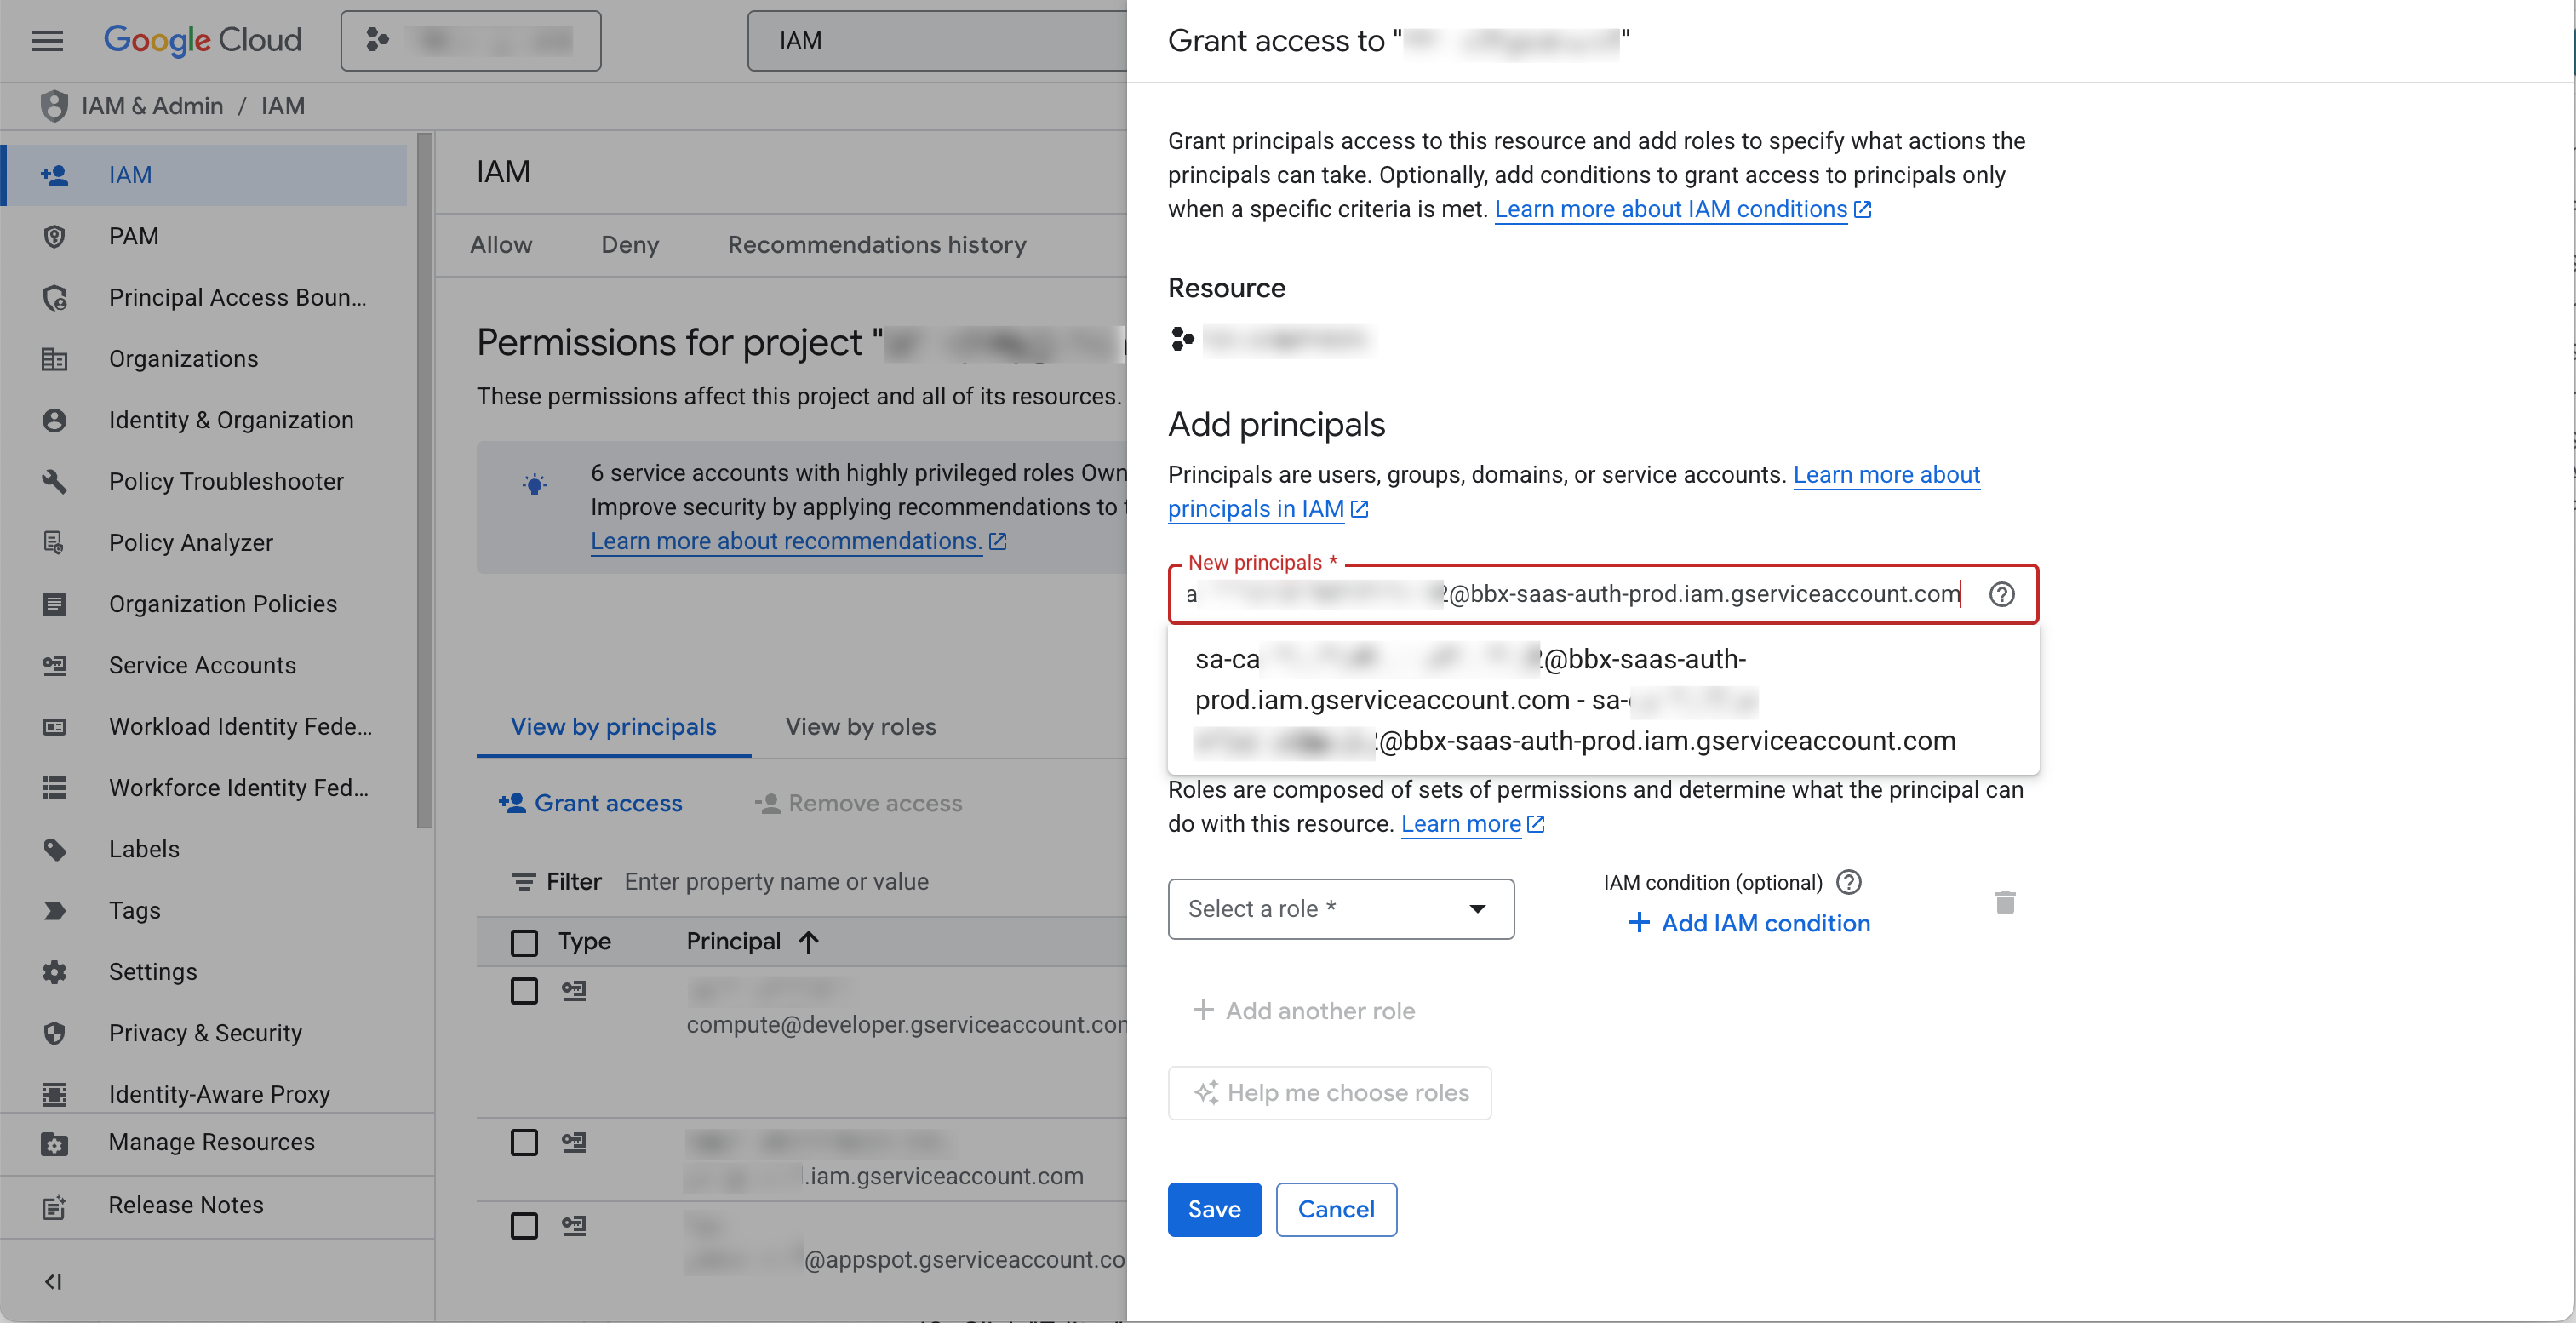Open Policy Troubleshooter wrench icon
The image size is (2576, 1323).
click(x=54, y=481)
